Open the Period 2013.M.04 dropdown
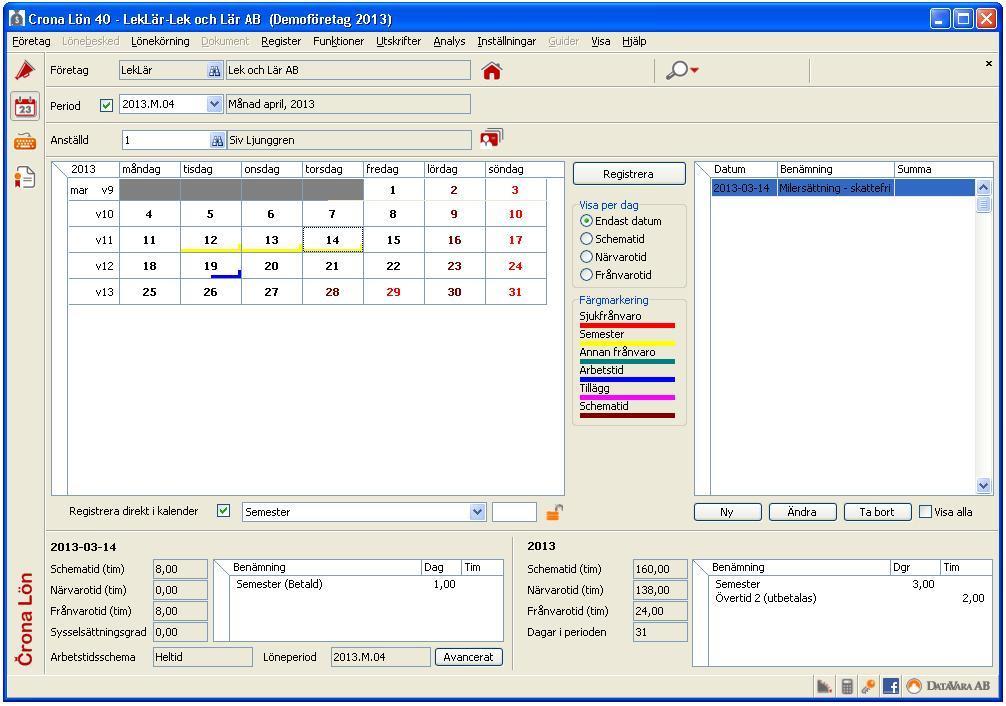The height and width of the screenshot is (706, 1006). [214, 104]
